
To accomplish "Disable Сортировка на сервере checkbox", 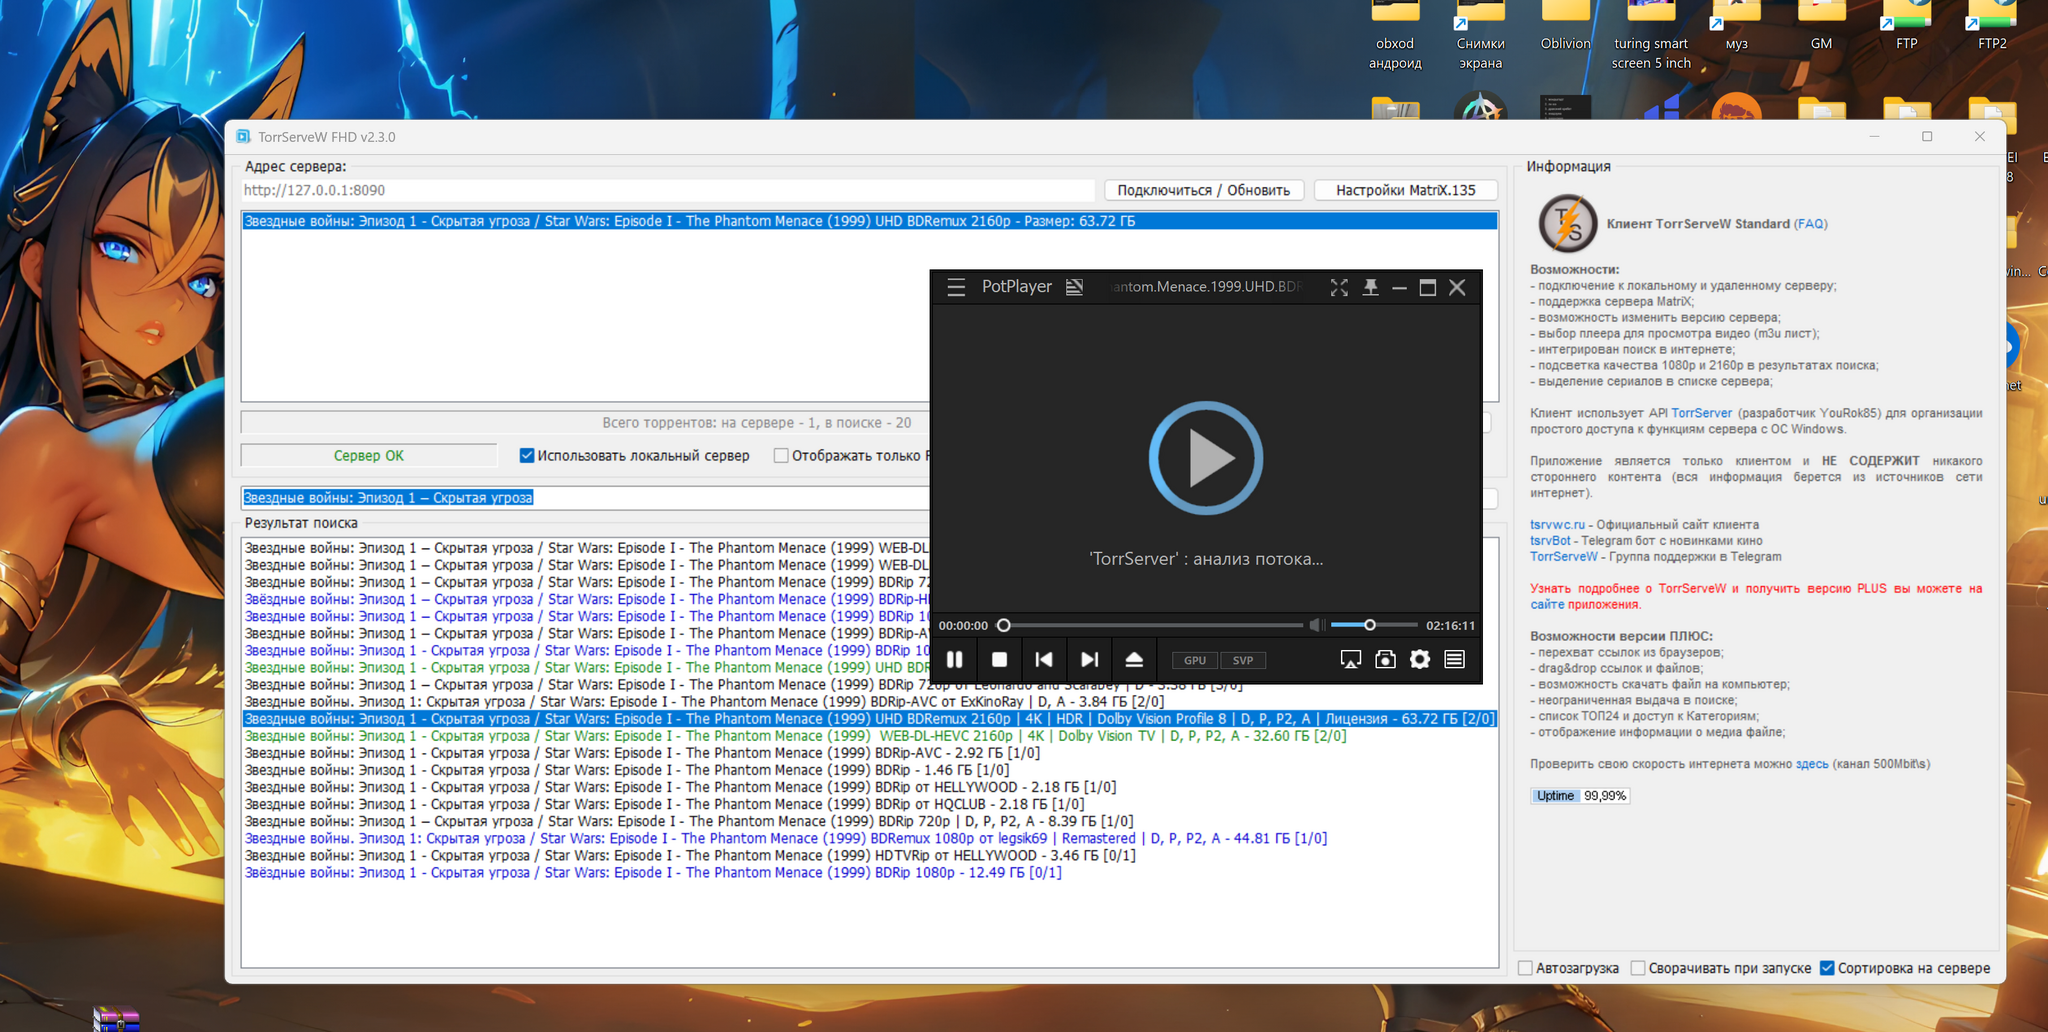I will (x=1827, y=968).
